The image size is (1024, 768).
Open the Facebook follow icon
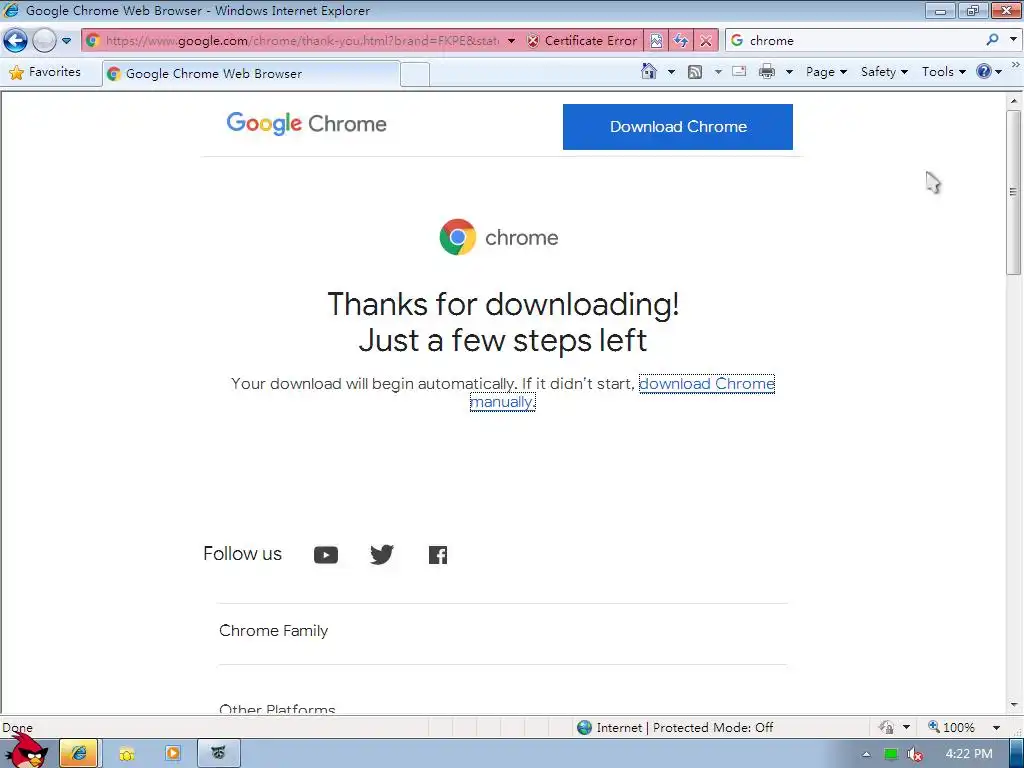[x=438, y=555]
